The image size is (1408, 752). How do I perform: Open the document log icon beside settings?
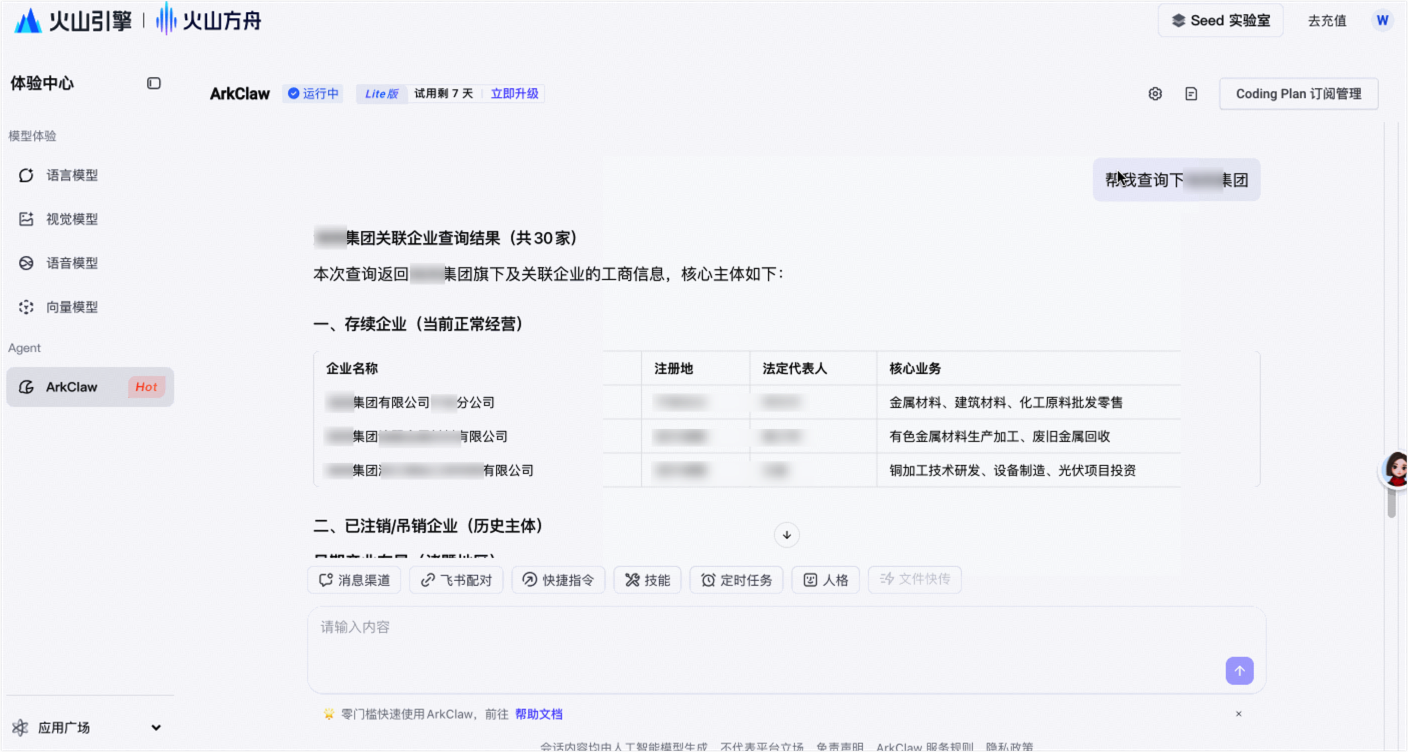pyautogui.click(x=1191, y=94)
